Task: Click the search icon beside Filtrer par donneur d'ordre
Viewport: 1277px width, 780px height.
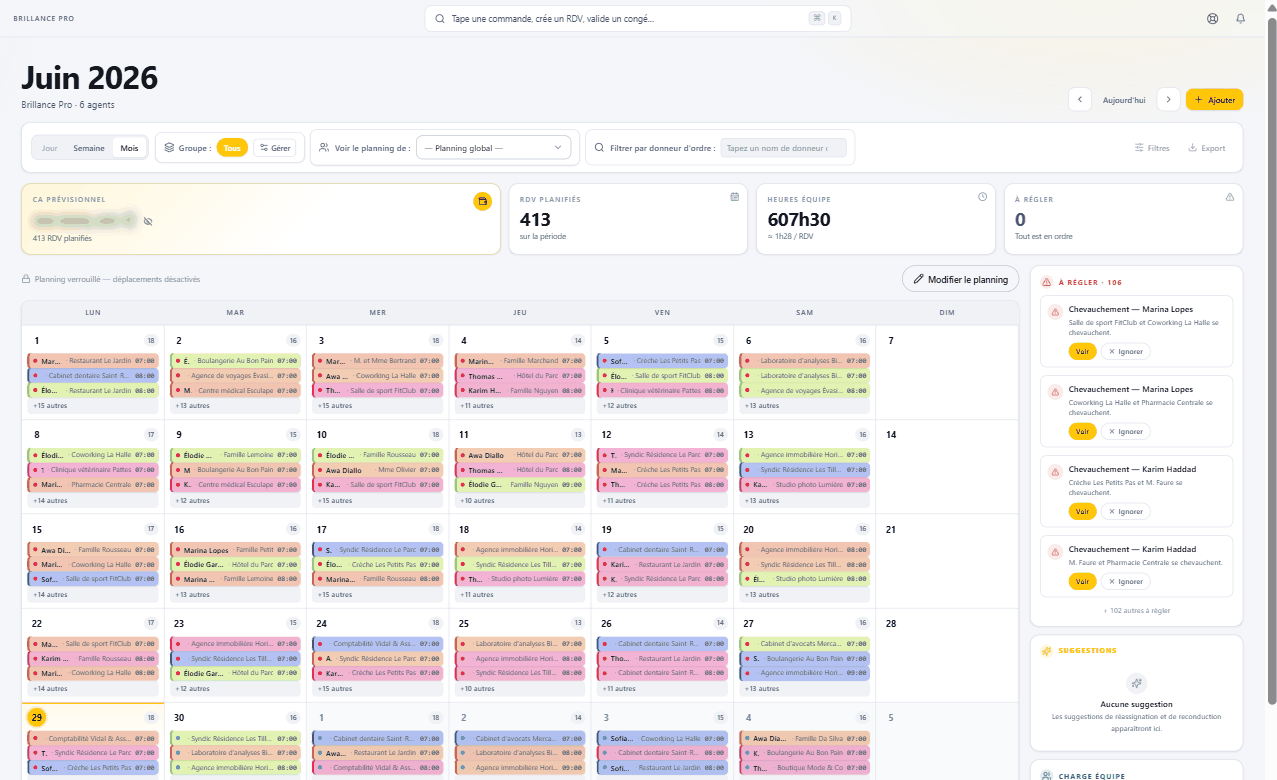Action: [600, 148]
